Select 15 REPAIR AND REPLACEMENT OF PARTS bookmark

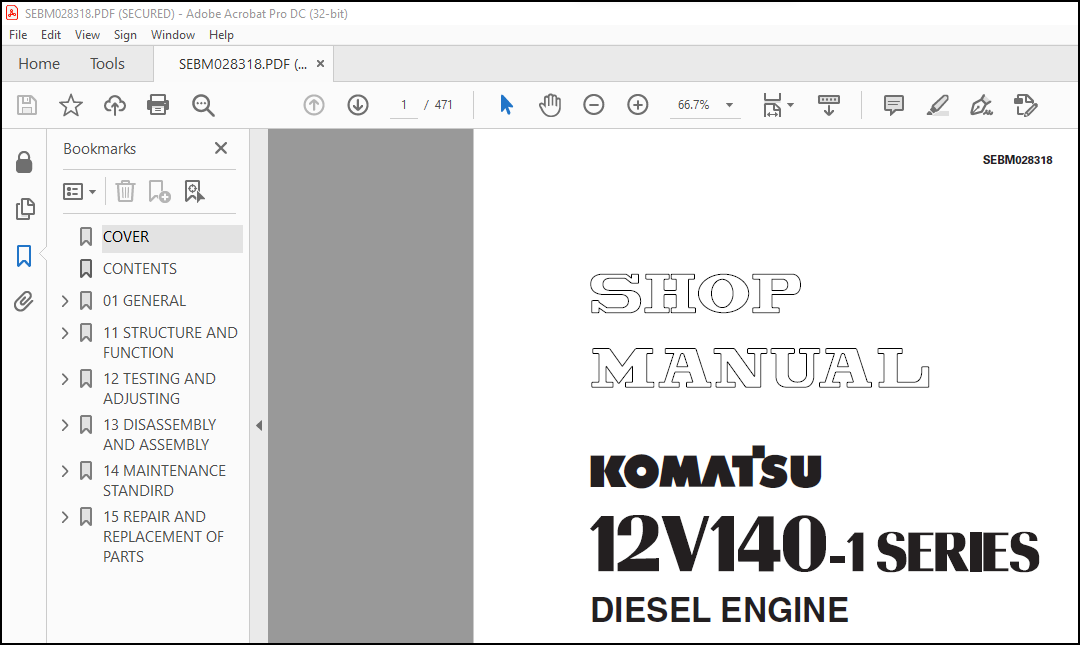pyautogui.click(x=163, y=537)
